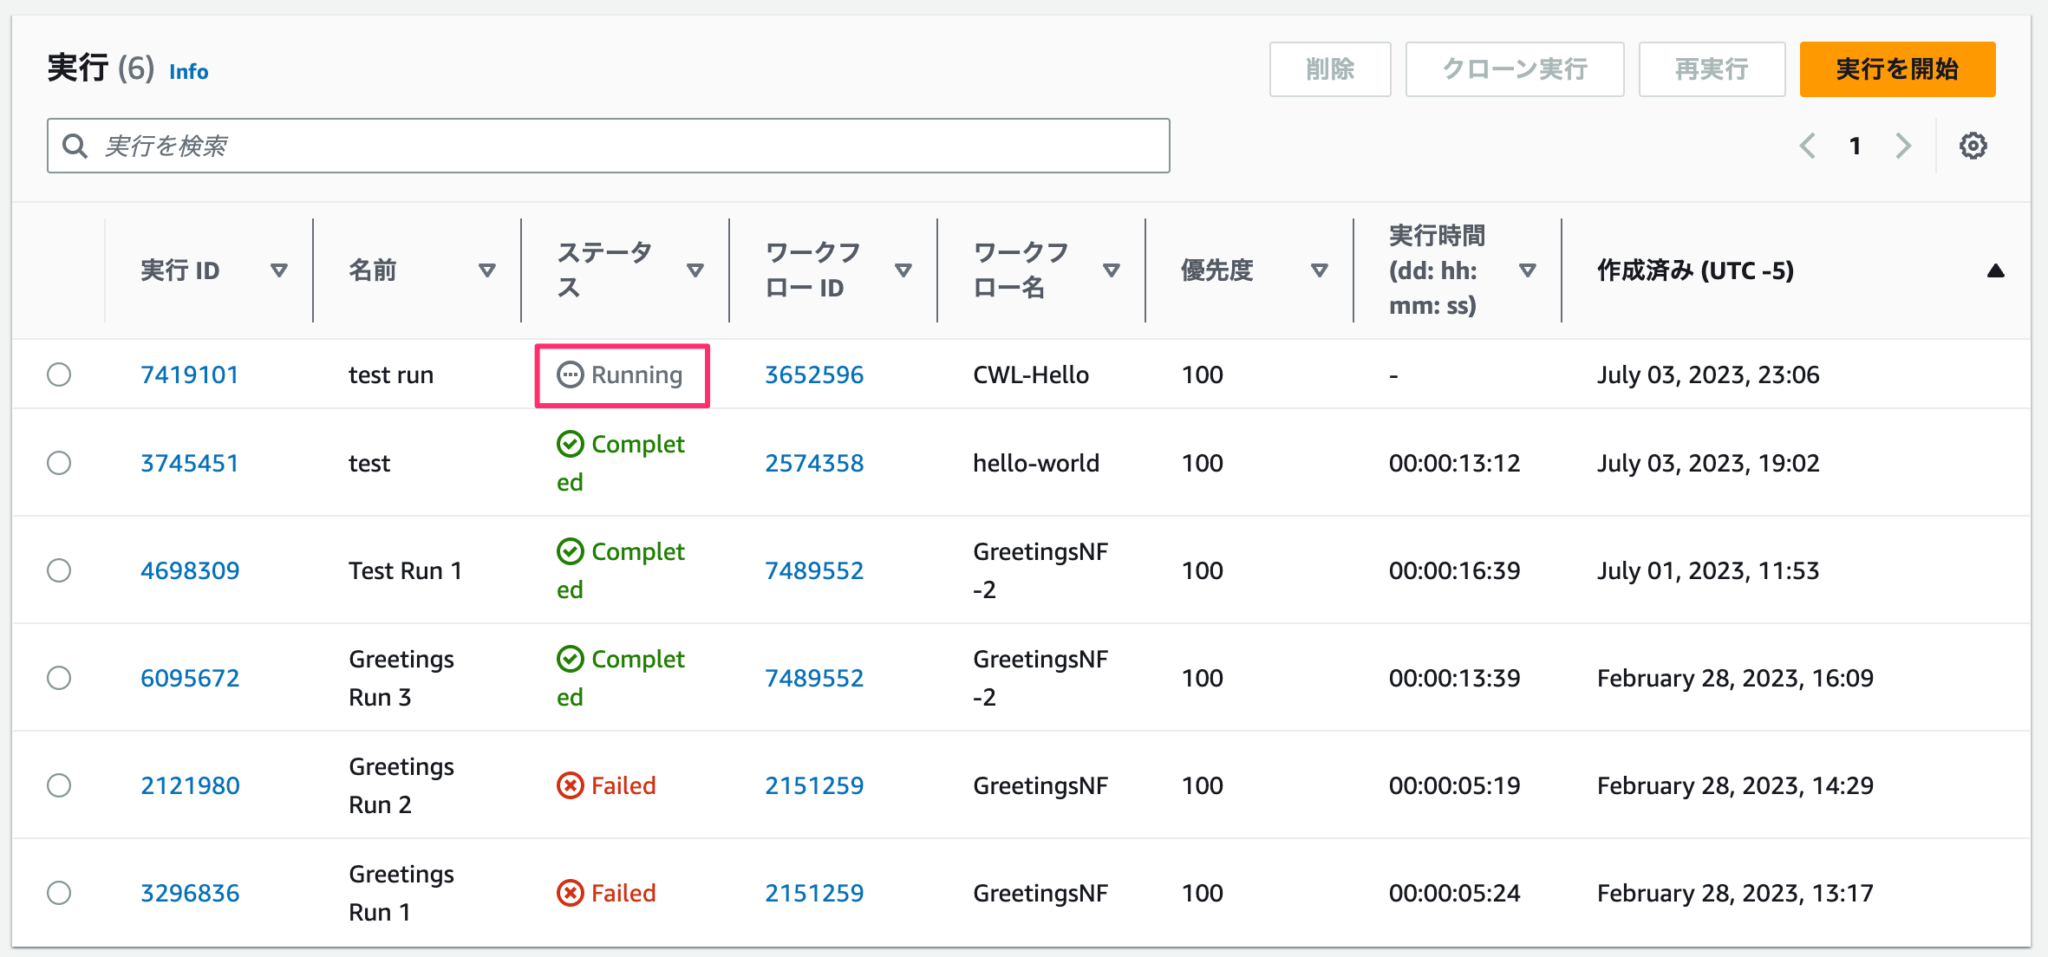The image size is (2048, 957).
Task: Open workflow ID 2574358 link
Action: (x=814, y=463)
